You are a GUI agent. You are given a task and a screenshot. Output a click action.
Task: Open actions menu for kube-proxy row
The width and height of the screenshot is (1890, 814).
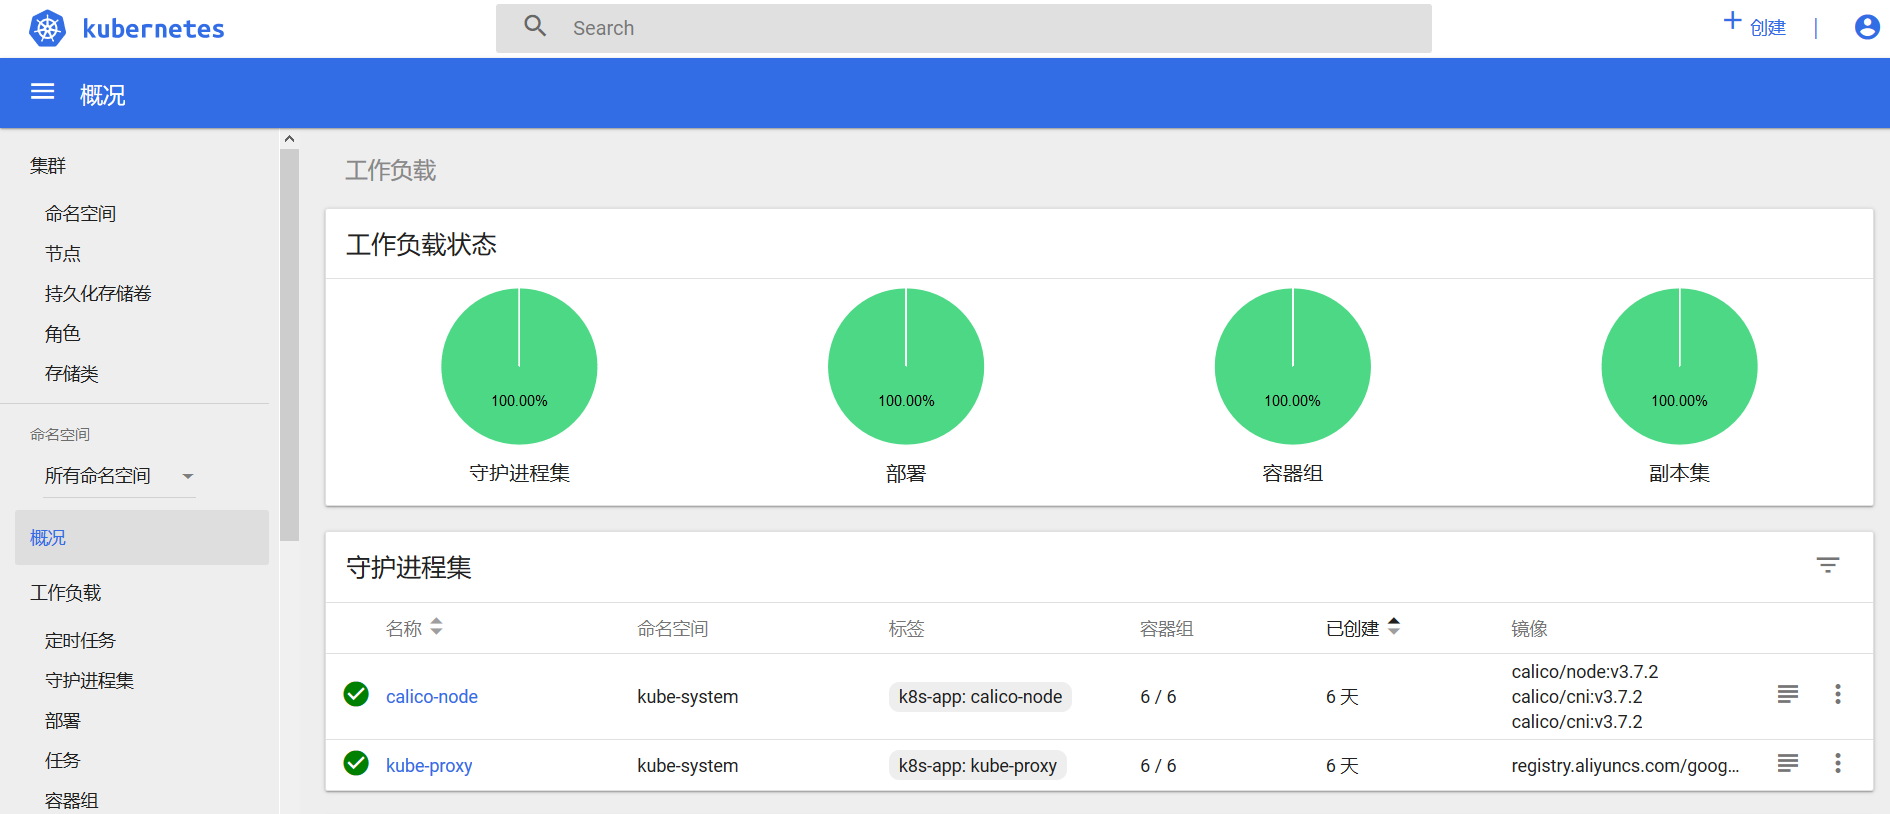pos(1838,764)
